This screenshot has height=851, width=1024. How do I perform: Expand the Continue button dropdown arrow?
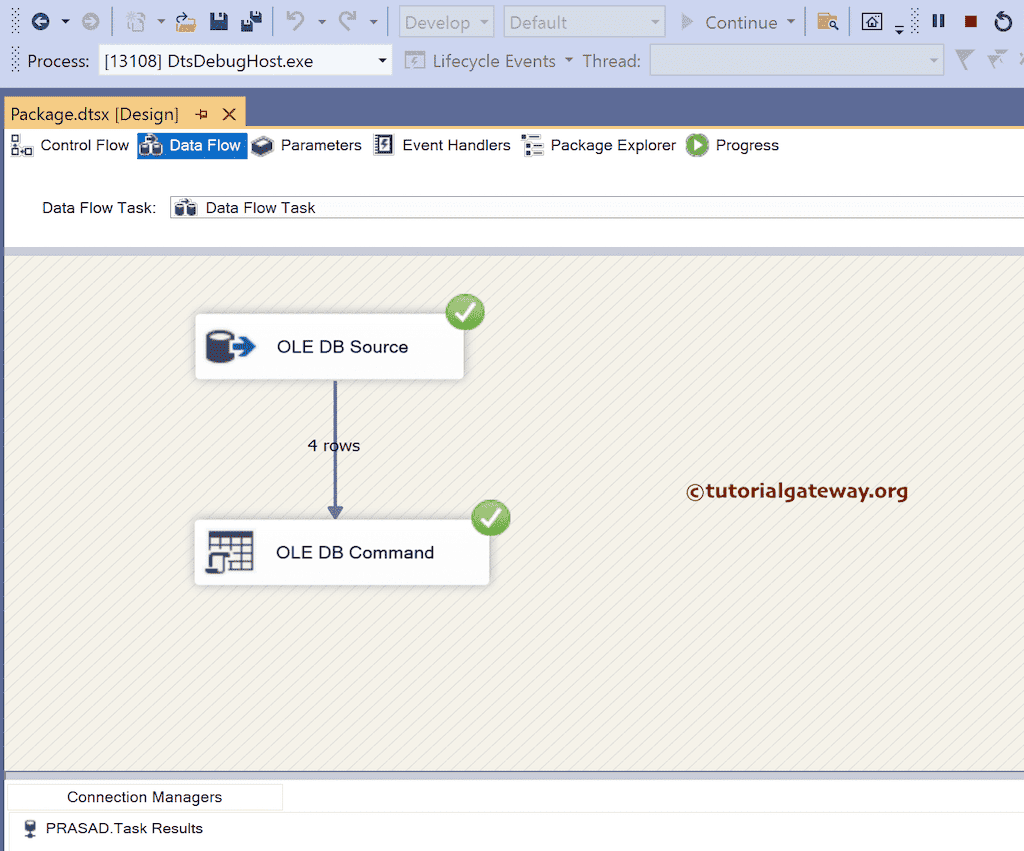pos(791,21)
